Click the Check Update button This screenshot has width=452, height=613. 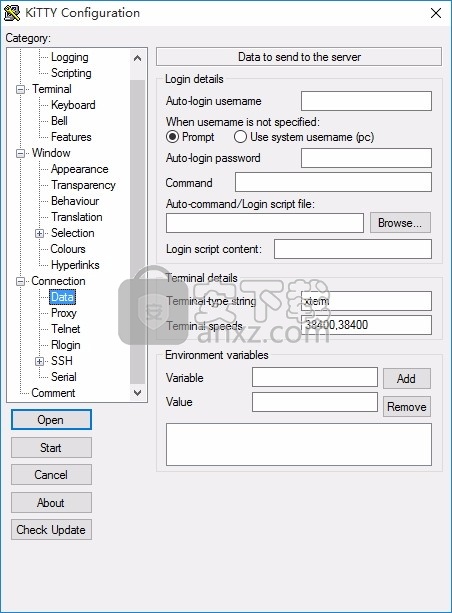tap(51, 530)
